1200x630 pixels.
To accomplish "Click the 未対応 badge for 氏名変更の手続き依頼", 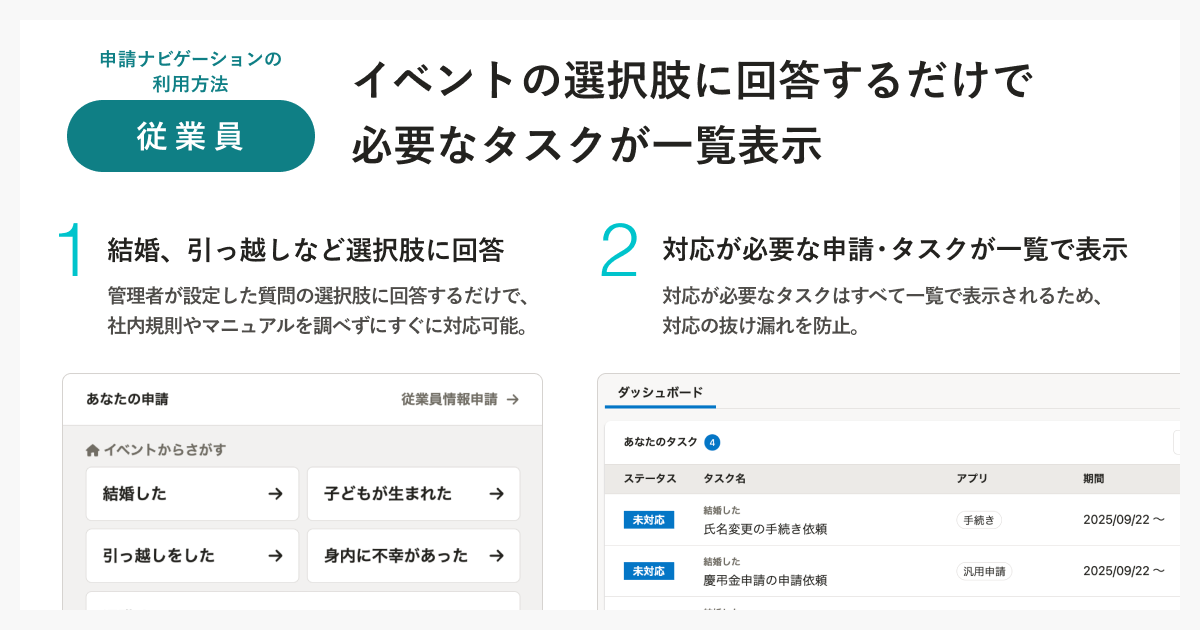I will pos(649,520).
